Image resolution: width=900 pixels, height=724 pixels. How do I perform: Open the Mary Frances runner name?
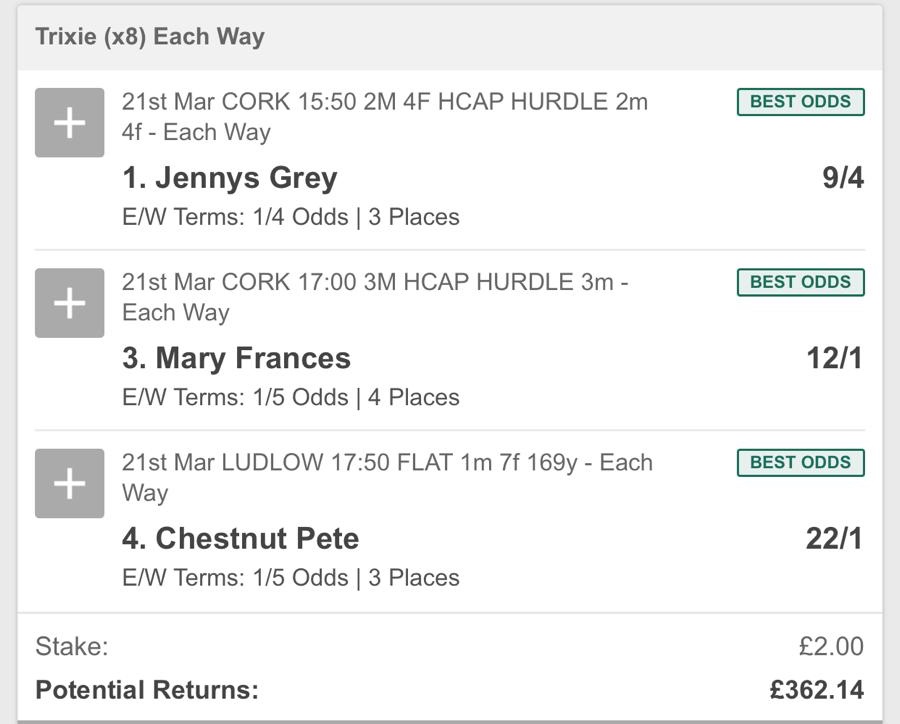(x=237, y=358)
